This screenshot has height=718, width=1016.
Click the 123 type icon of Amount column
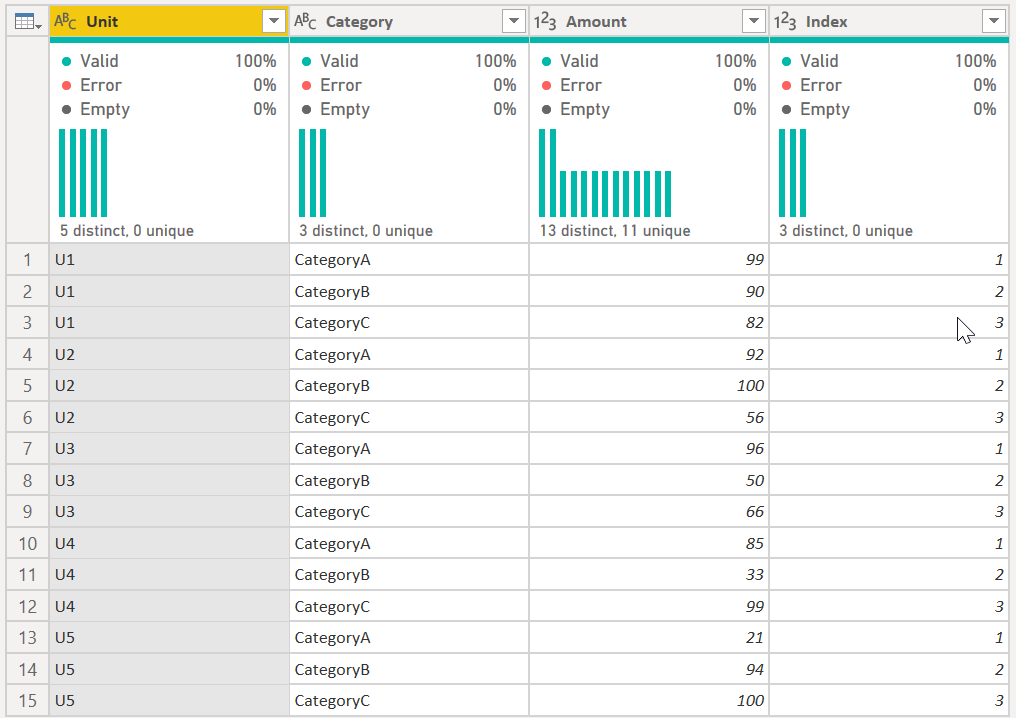[545, 21]
